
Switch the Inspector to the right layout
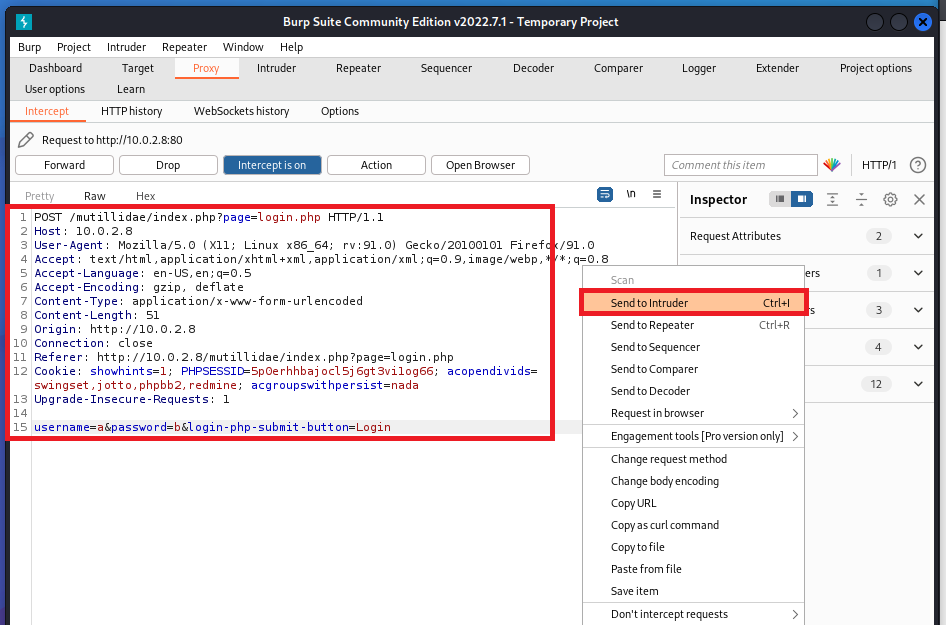[x=802, y=199]
